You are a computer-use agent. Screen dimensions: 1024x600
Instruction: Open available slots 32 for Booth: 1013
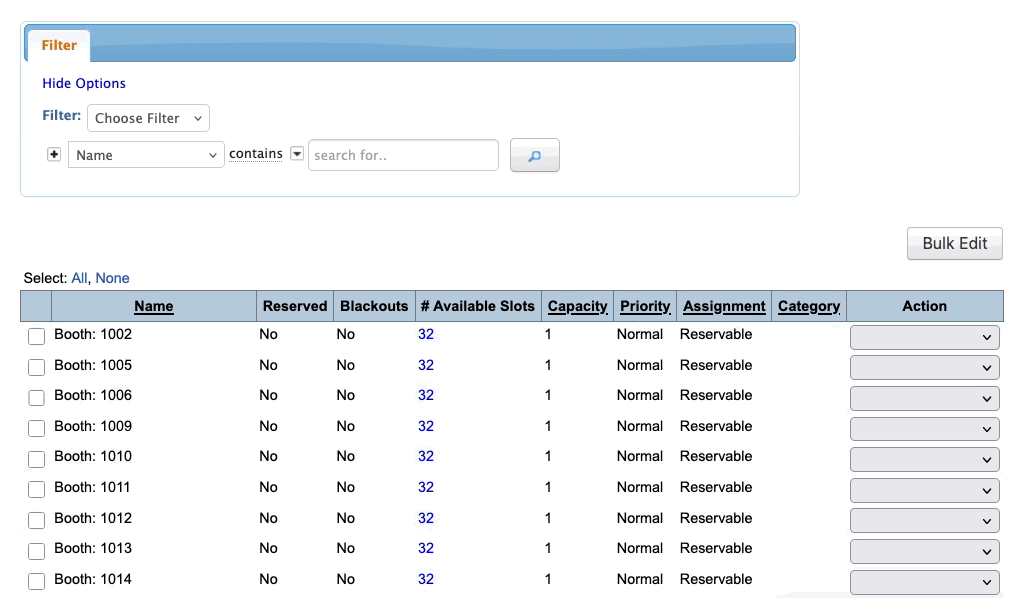pyautogui.click(x=426, y=548)
